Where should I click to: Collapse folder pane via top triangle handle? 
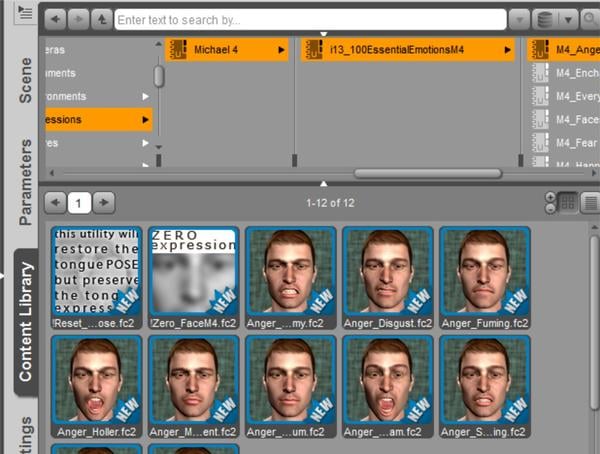pos(324,34)
